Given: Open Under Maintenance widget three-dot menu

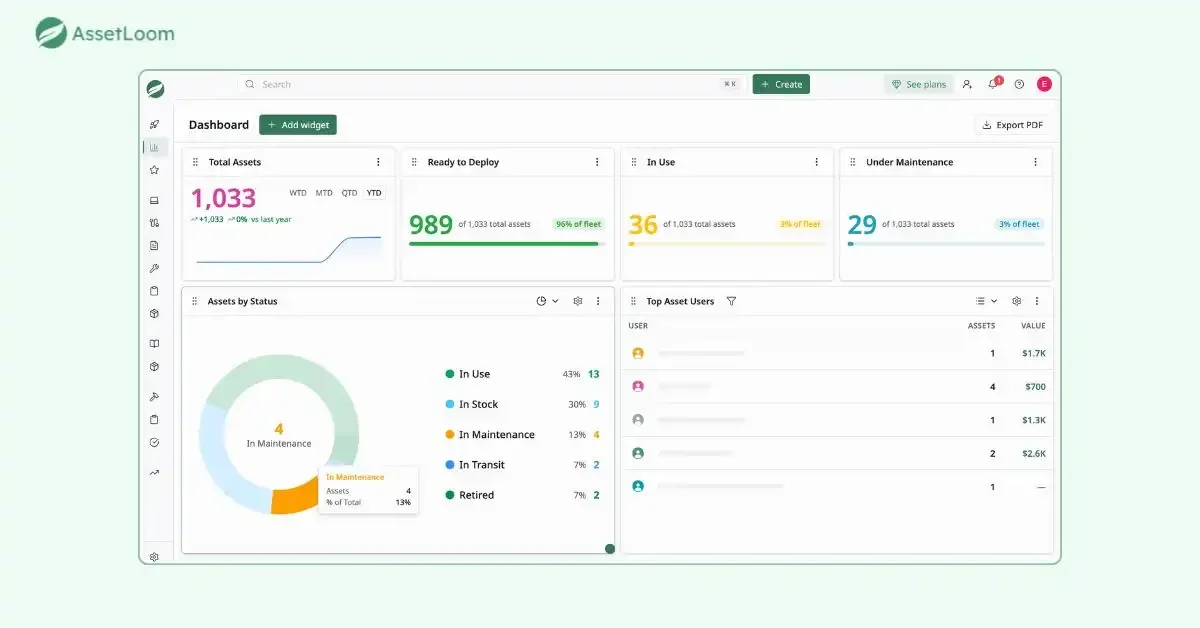Looking at the screenshot, I should [1035, 162].
